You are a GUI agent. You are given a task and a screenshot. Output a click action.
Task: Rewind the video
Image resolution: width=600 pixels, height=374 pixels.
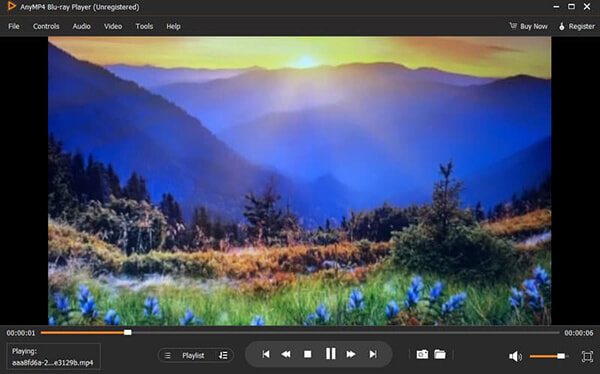pyautogui.click(x=286, y=354)
